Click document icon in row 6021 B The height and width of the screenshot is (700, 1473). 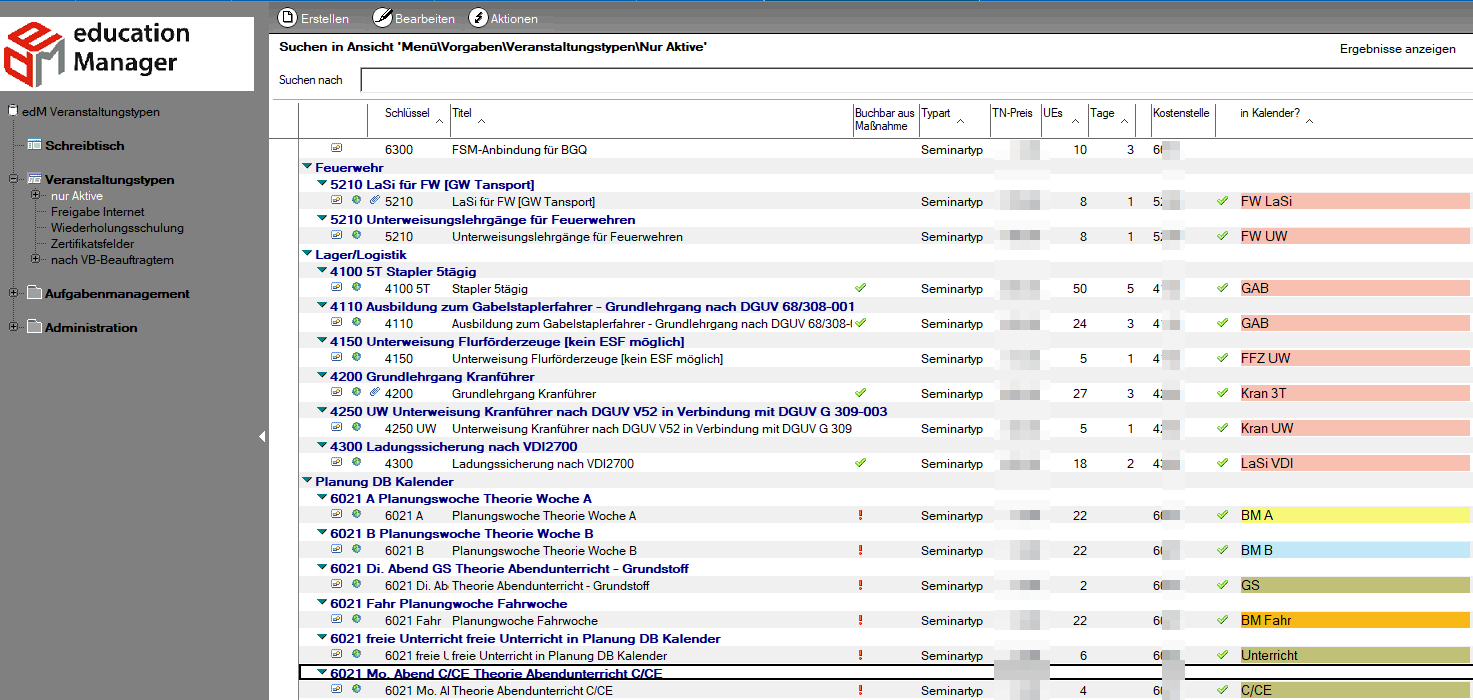[337, 550]
